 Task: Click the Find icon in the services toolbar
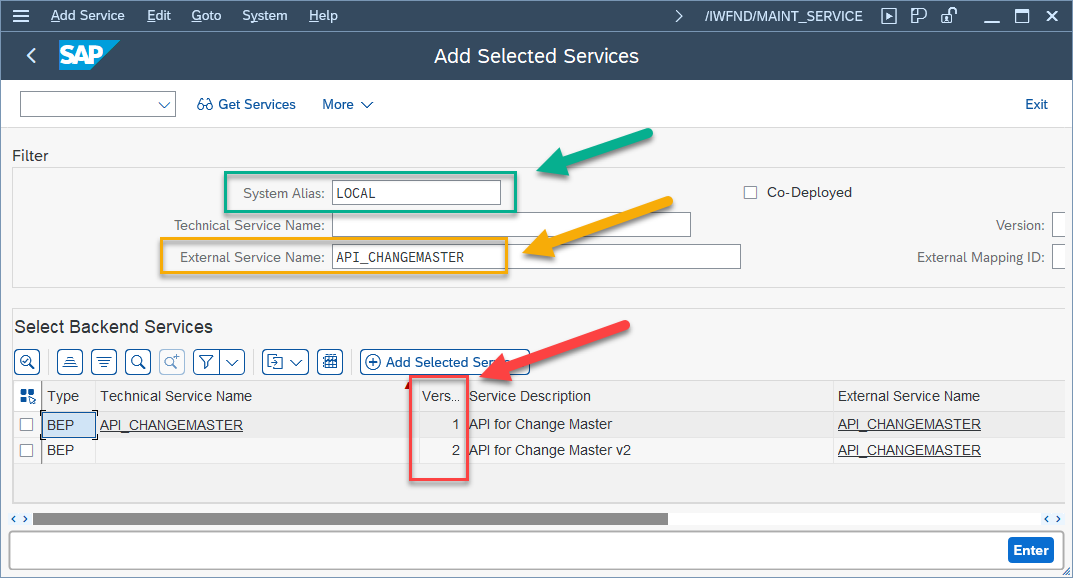(x=140, y=361)
